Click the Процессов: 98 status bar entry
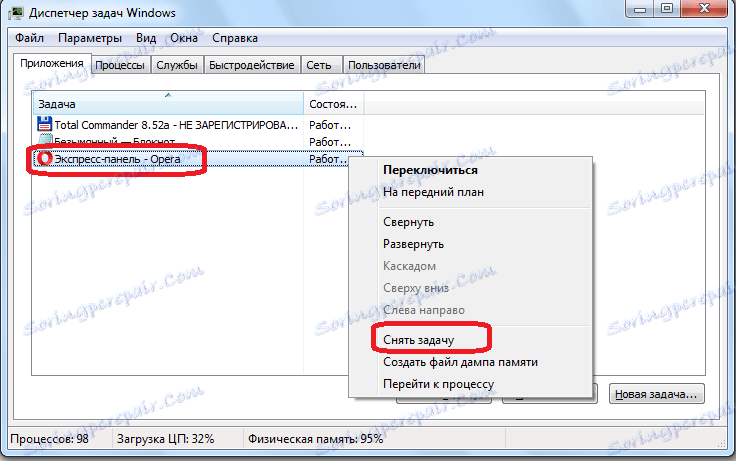 tap(49, 439)
